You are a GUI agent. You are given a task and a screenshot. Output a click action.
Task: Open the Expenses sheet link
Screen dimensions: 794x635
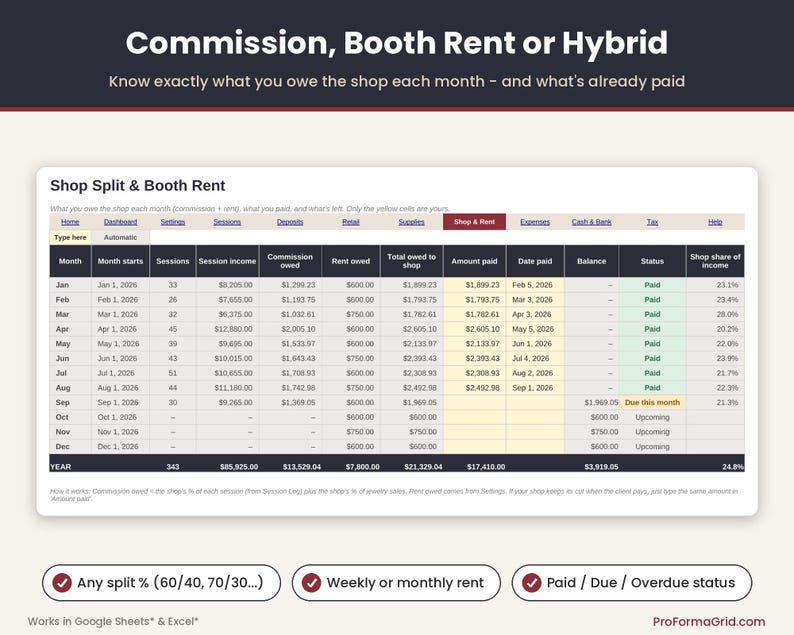[x=535, y=222]
